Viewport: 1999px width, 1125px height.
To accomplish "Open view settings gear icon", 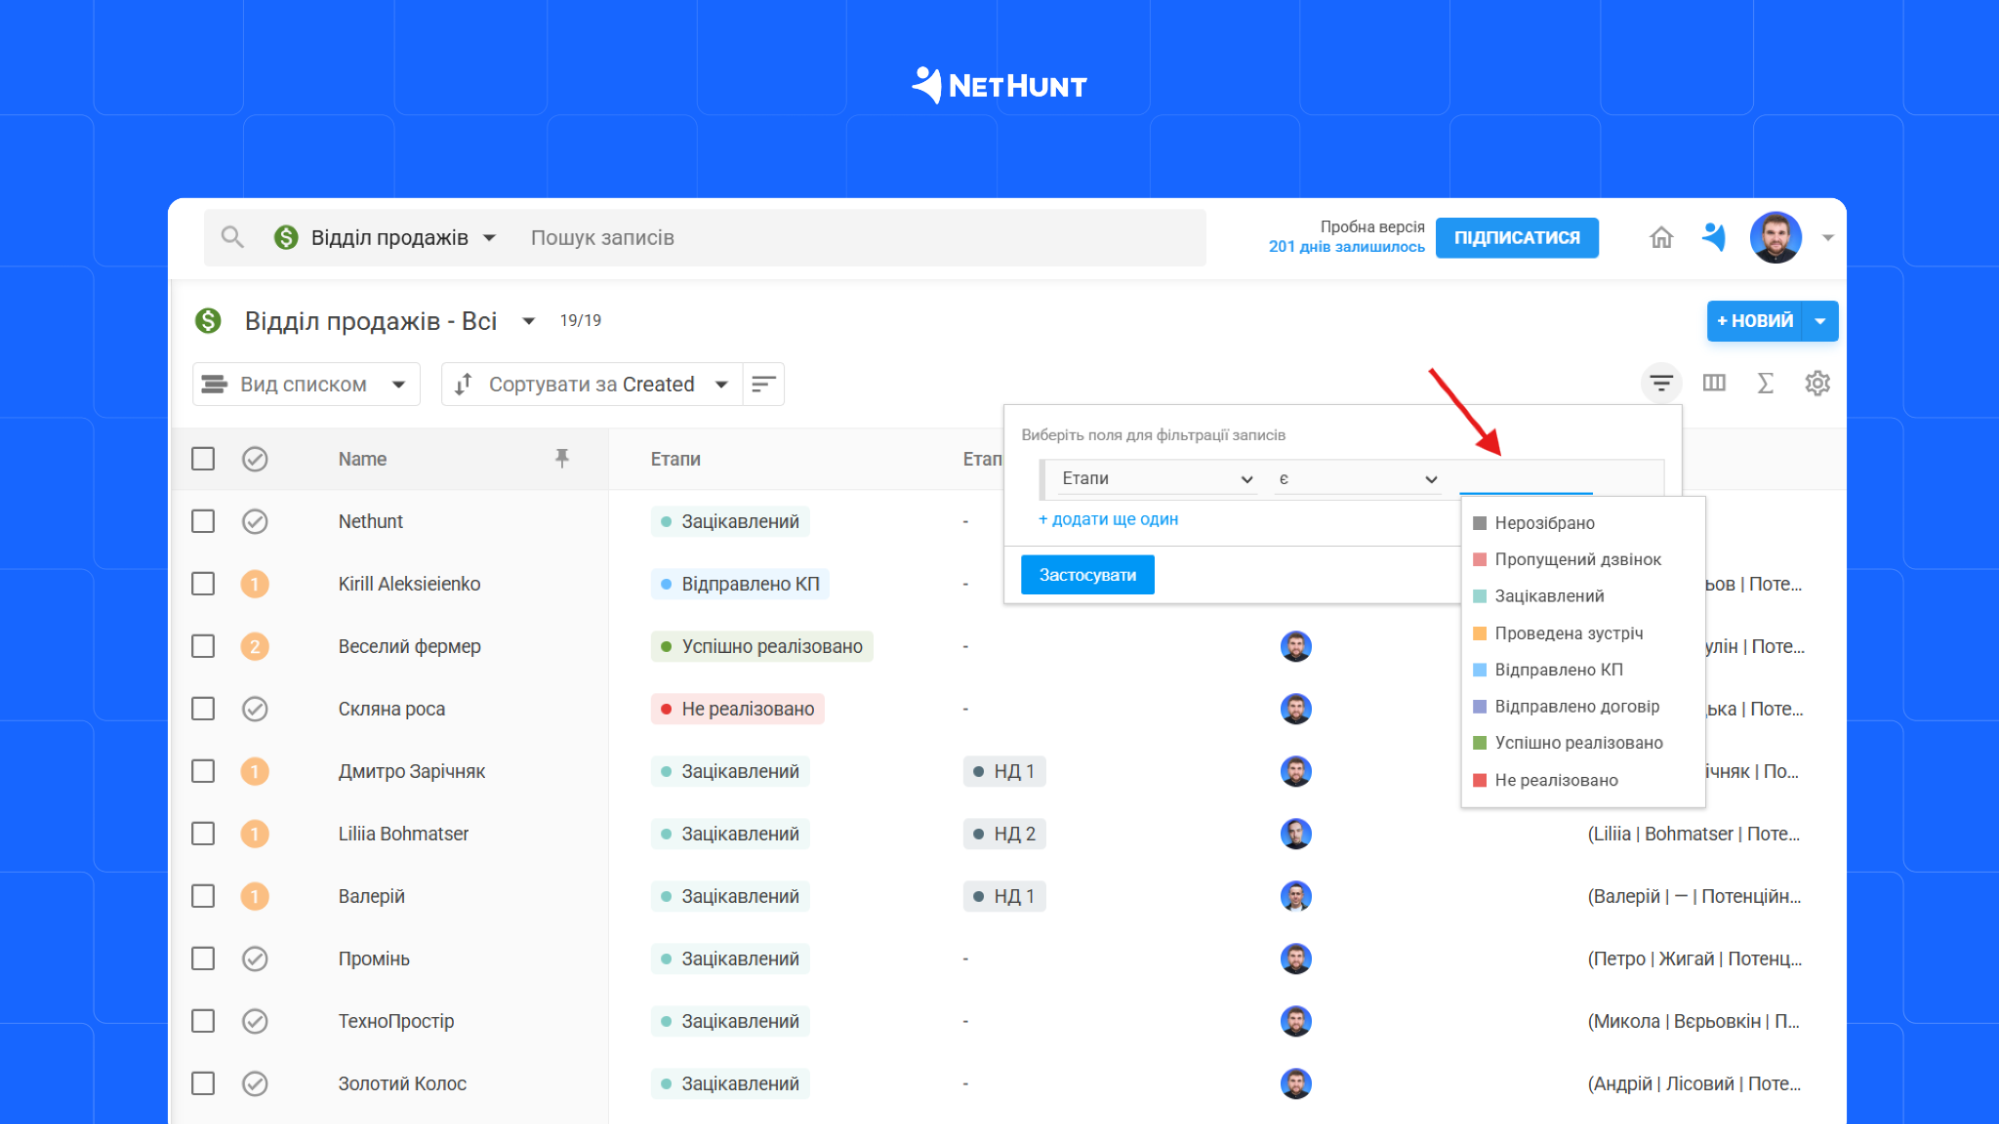I will (1817, 383).
